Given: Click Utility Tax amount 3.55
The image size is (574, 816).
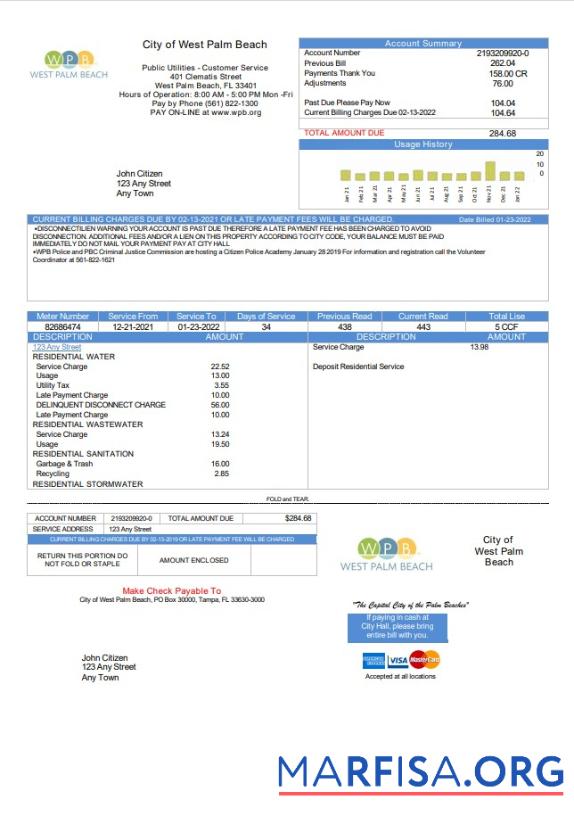Looking at the screenshot, I should tap(222, 386).
